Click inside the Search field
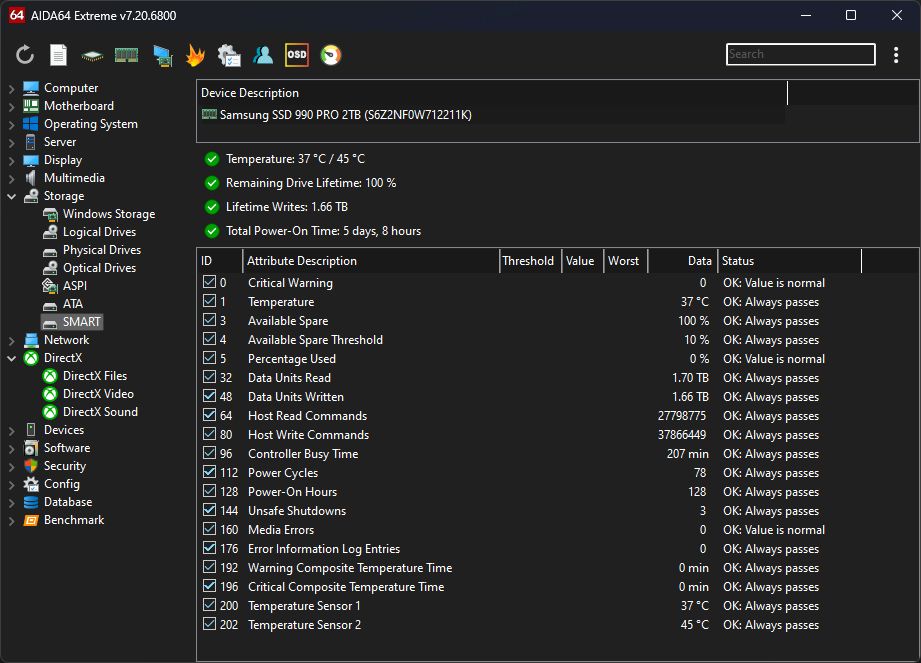 [x=800, y=54]
